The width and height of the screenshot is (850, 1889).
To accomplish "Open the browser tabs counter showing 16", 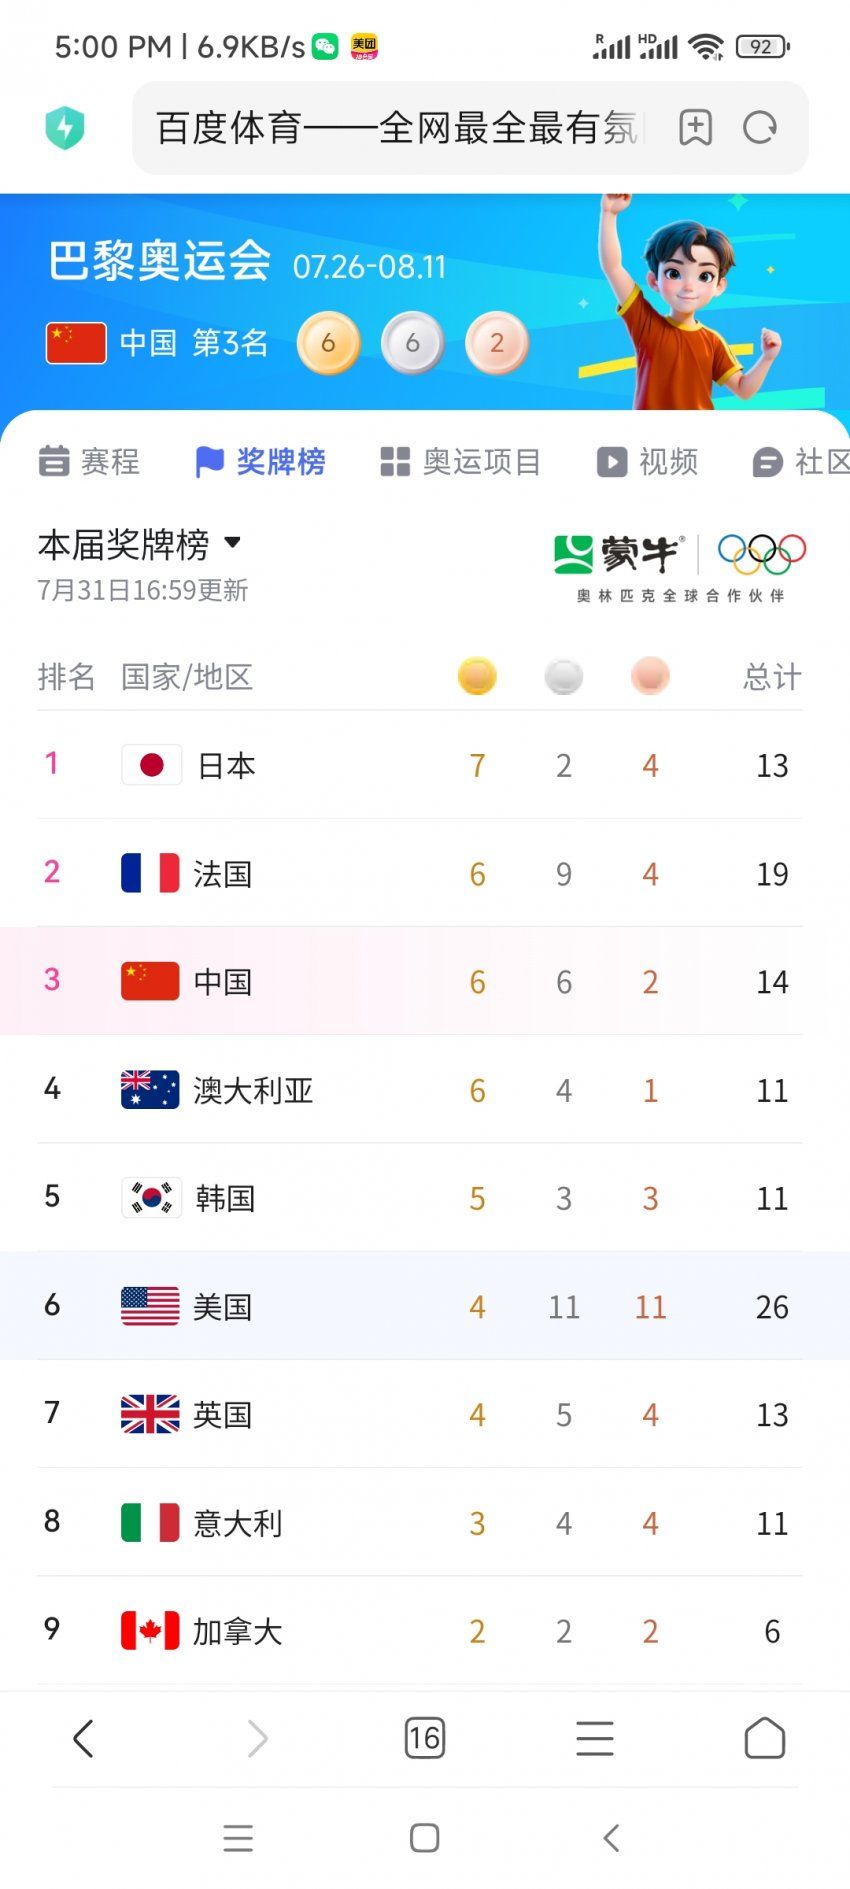I will 424,1738.
